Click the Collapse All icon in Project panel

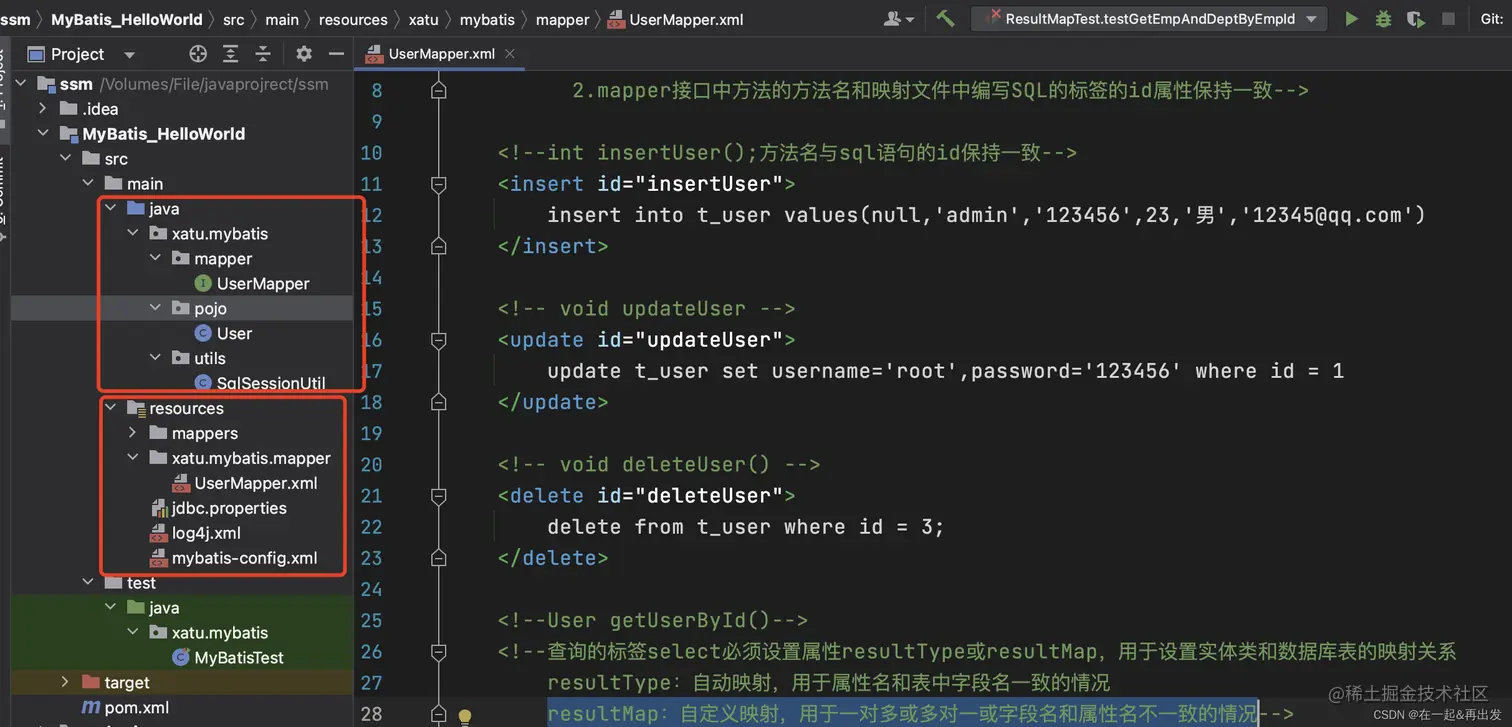tap(263, 54)
